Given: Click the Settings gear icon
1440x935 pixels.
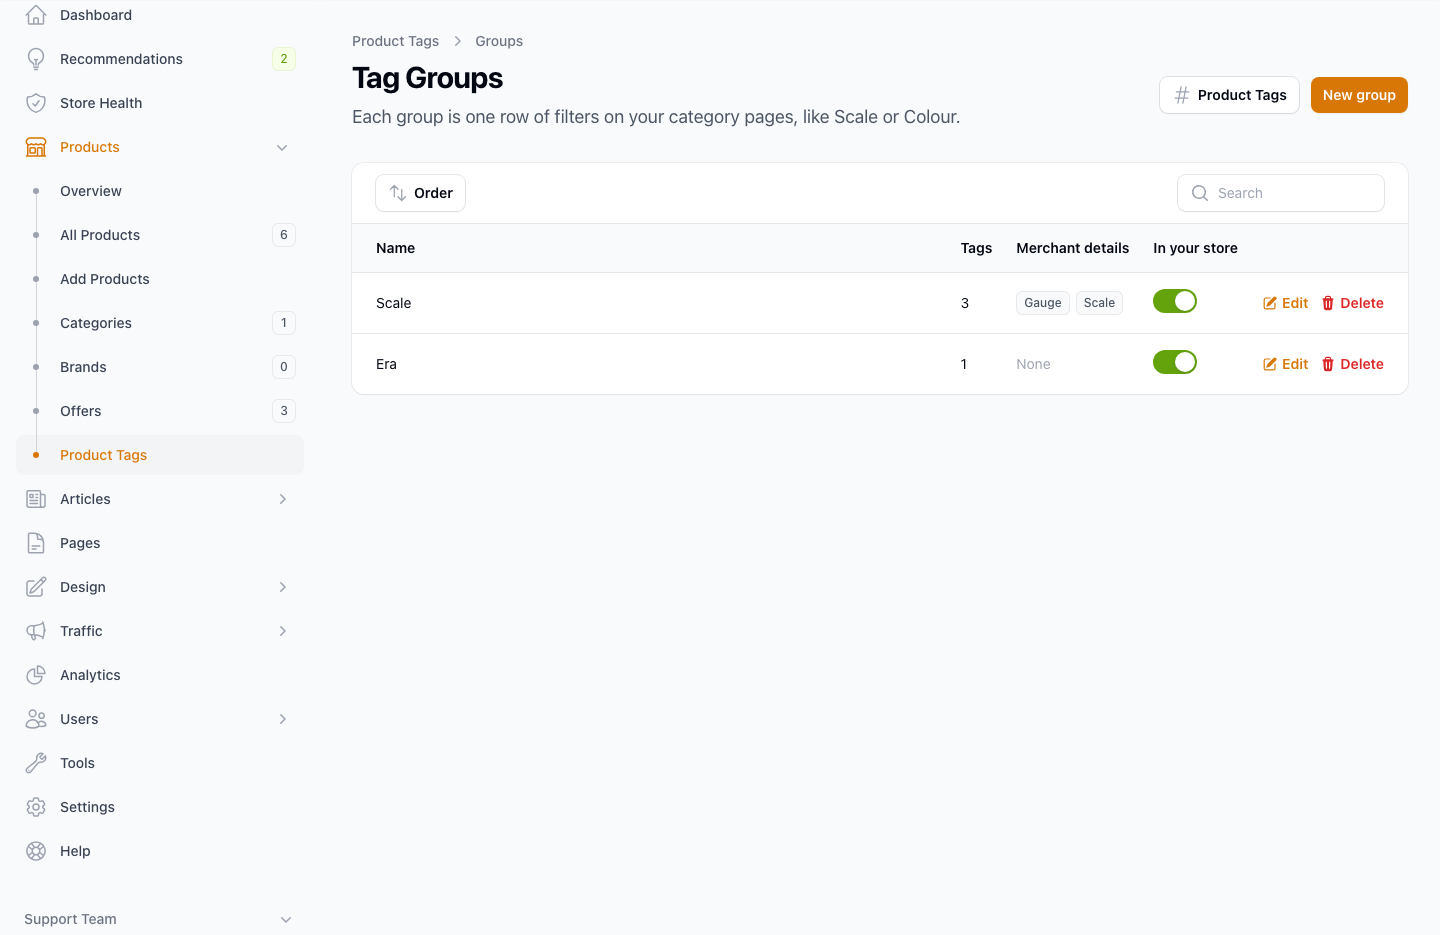Looking at the screenshot, I should (x=36, y=807).
